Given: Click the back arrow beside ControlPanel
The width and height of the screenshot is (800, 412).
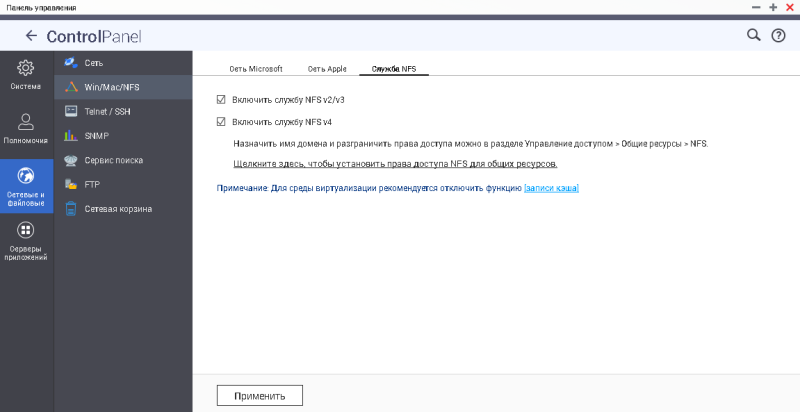Looking at the screenshot, I should tap(31, 35).
